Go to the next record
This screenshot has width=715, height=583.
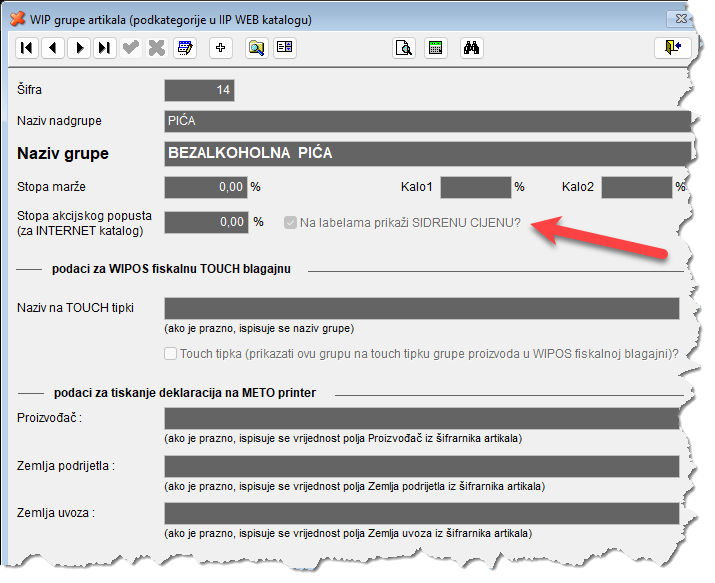79,47
